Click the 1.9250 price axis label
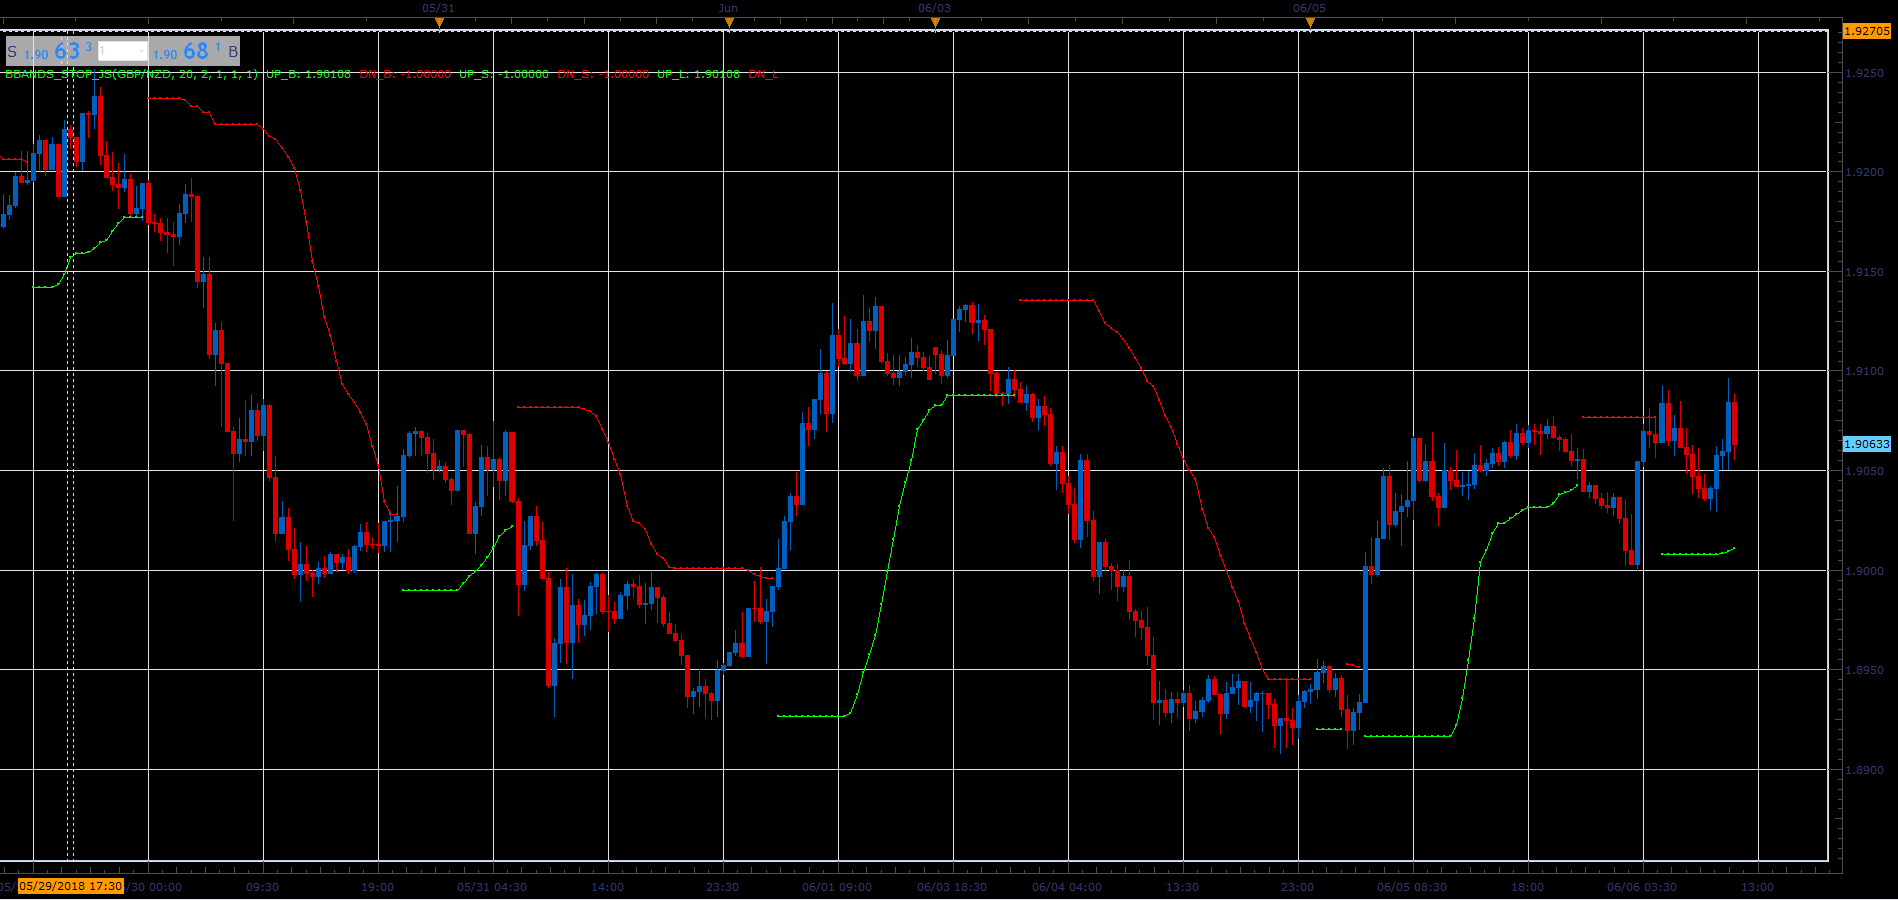Viewport: 1898px width, 900px height. tap(1864, 73)
